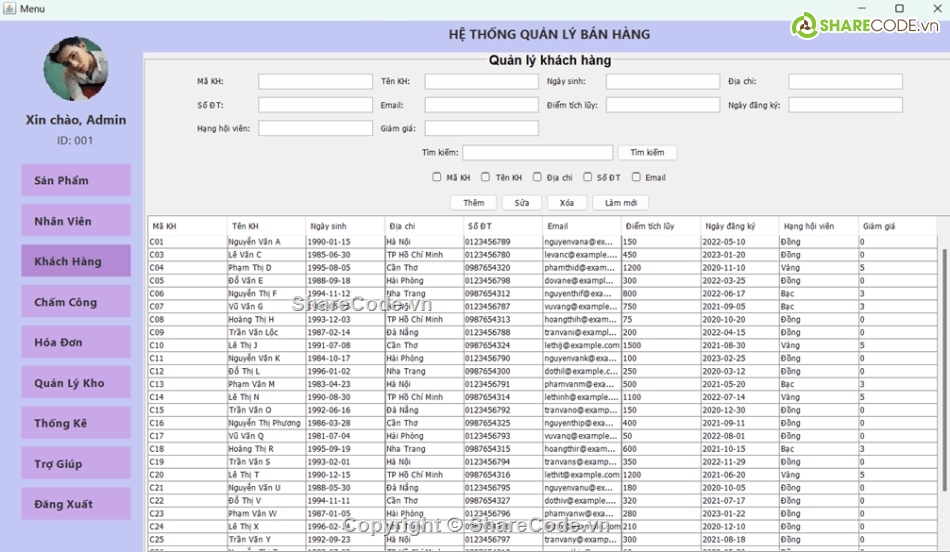Focus the Mã KH input field
950x552 pixels.
click(x=315, y=82)
